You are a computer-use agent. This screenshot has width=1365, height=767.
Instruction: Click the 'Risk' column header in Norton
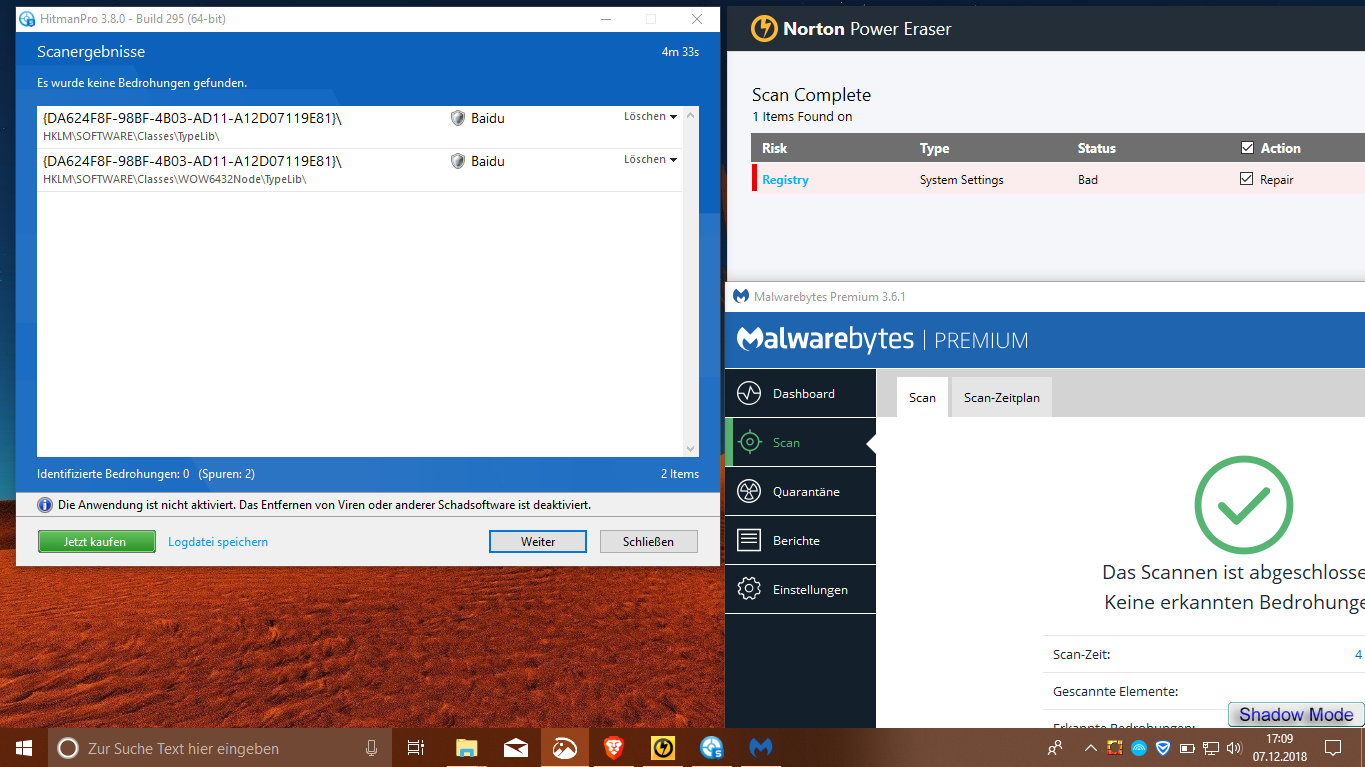(774, 148)
